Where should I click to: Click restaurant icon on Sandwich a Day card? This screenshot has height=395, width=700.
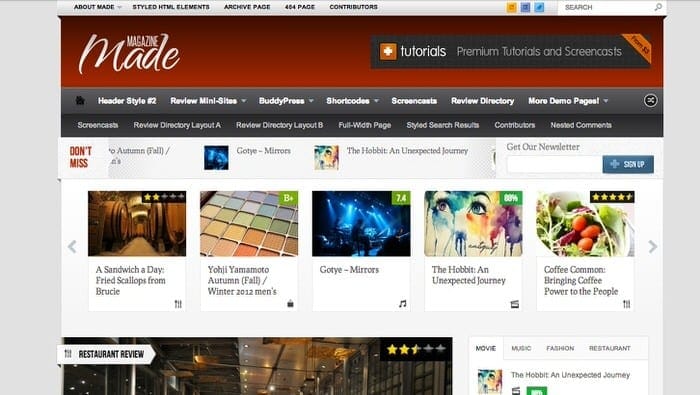(x=178, y=304)
